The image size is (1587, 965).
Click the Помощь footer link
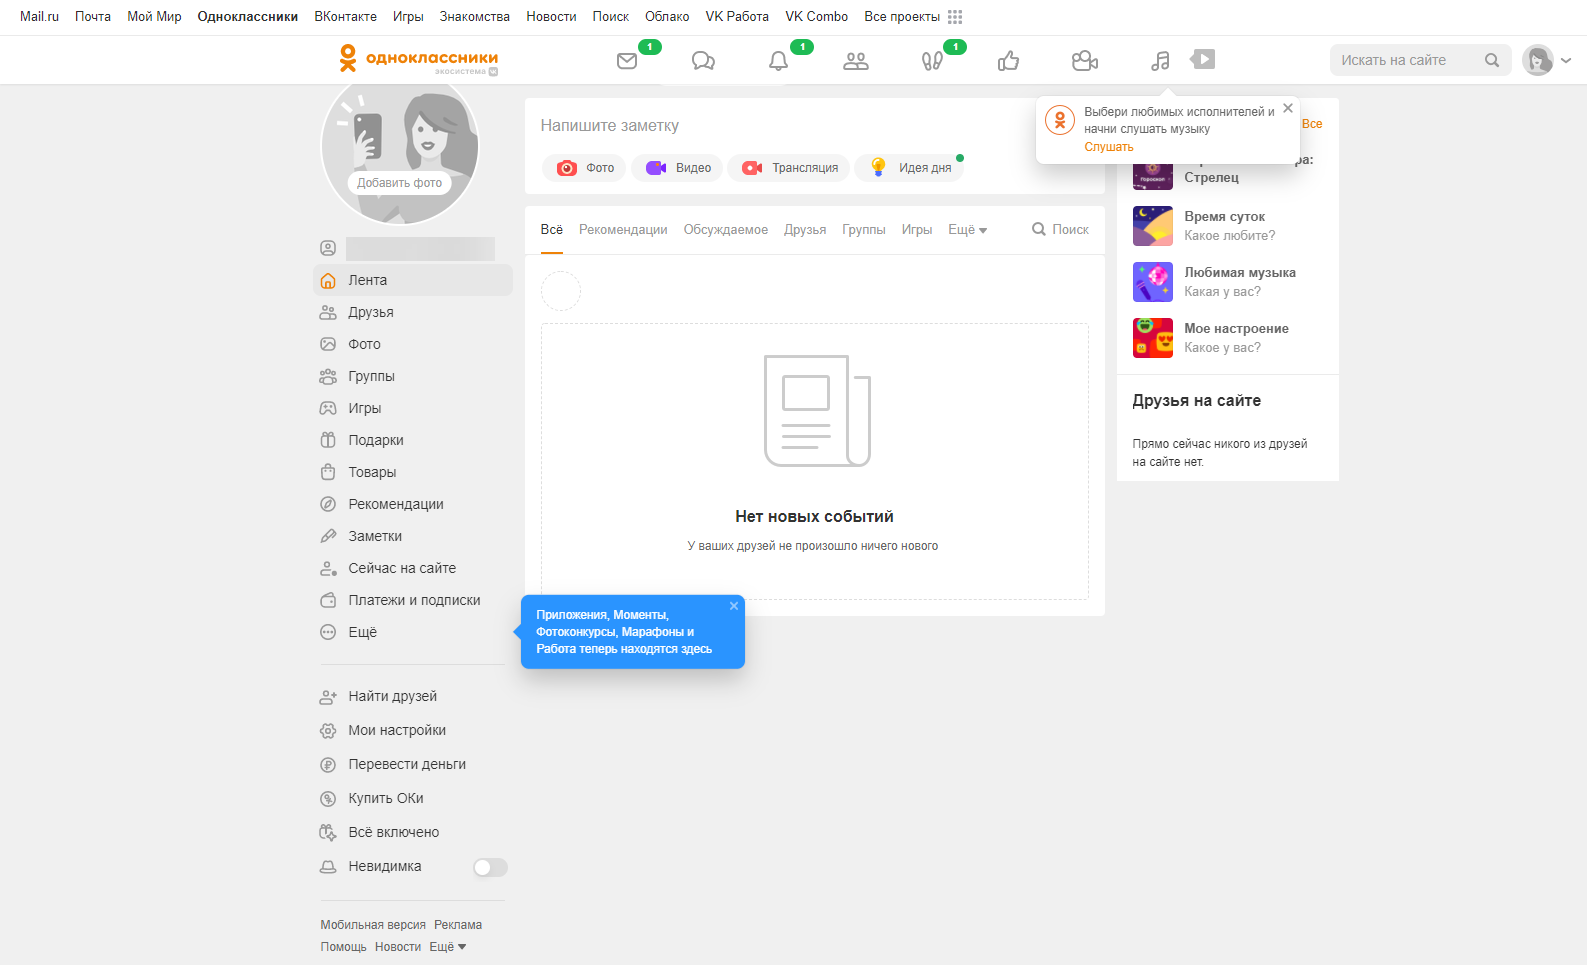343,947
